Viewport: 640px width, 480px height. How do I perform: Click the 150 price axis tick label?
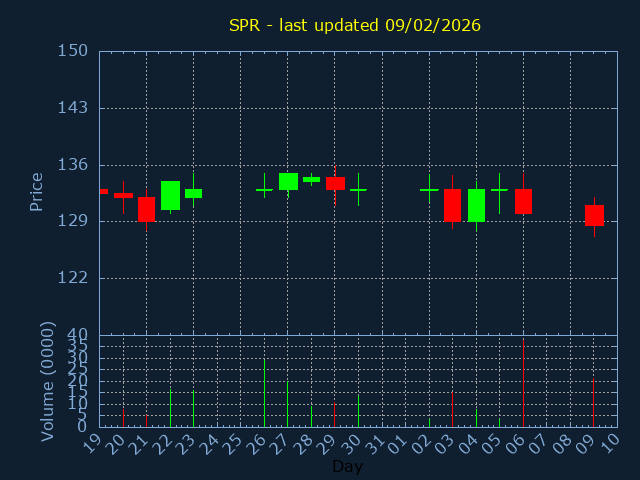73,51
